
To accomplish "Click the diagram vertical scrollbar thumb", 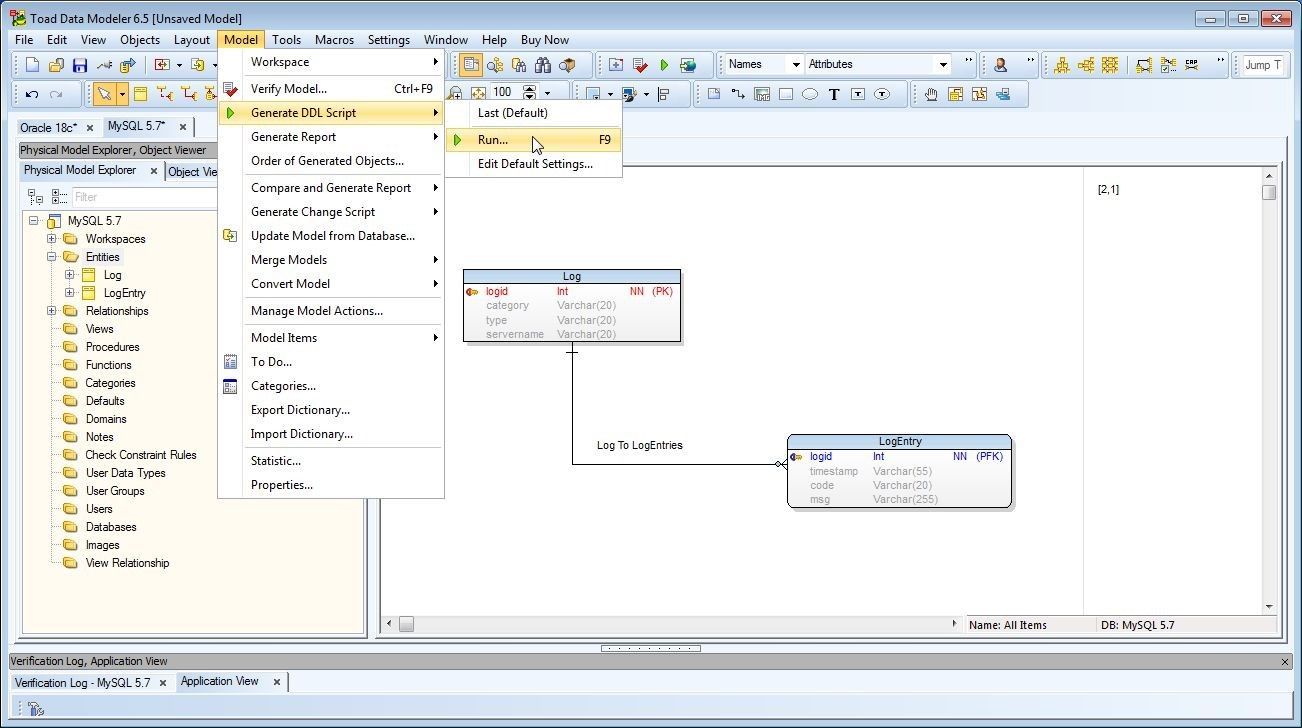I will (x=1269, y=192).
